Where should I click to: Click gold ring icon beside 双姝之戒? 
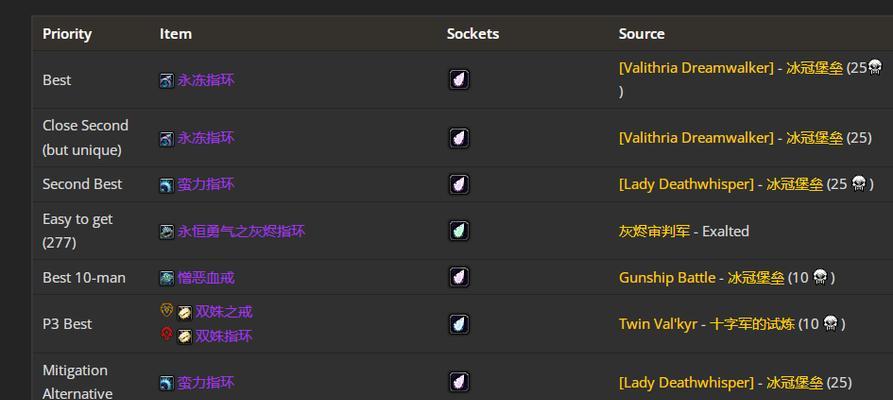coord(185,312)
